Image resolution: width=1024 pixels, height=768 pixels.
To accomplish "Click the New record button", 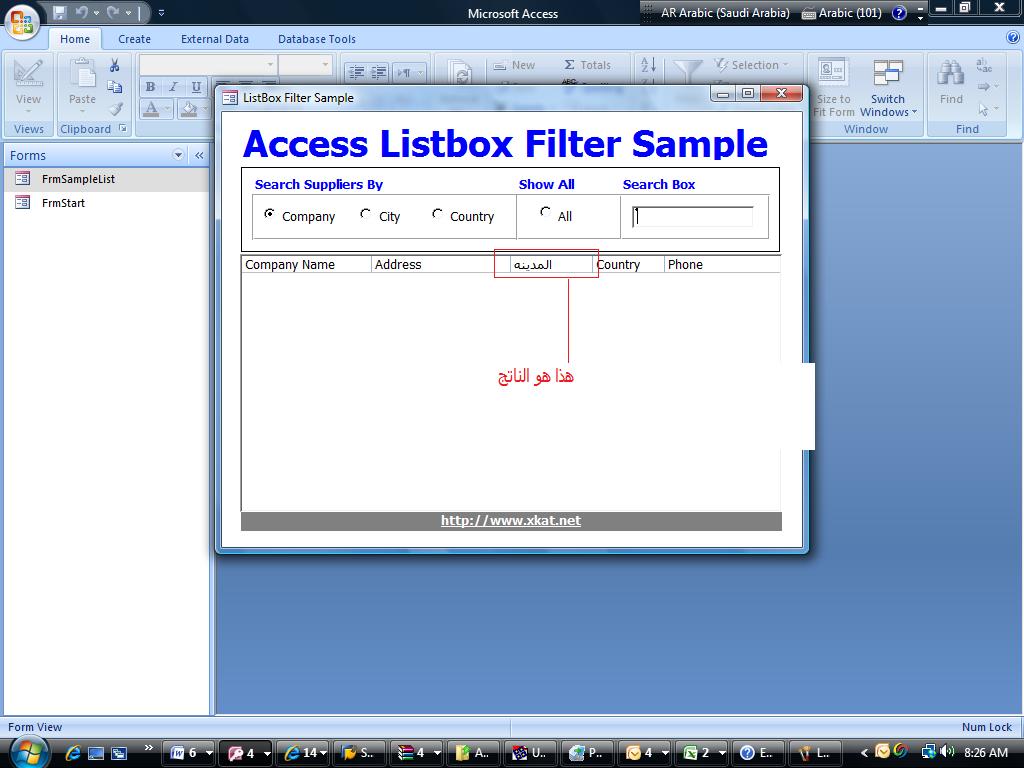I will click(514, 65).
